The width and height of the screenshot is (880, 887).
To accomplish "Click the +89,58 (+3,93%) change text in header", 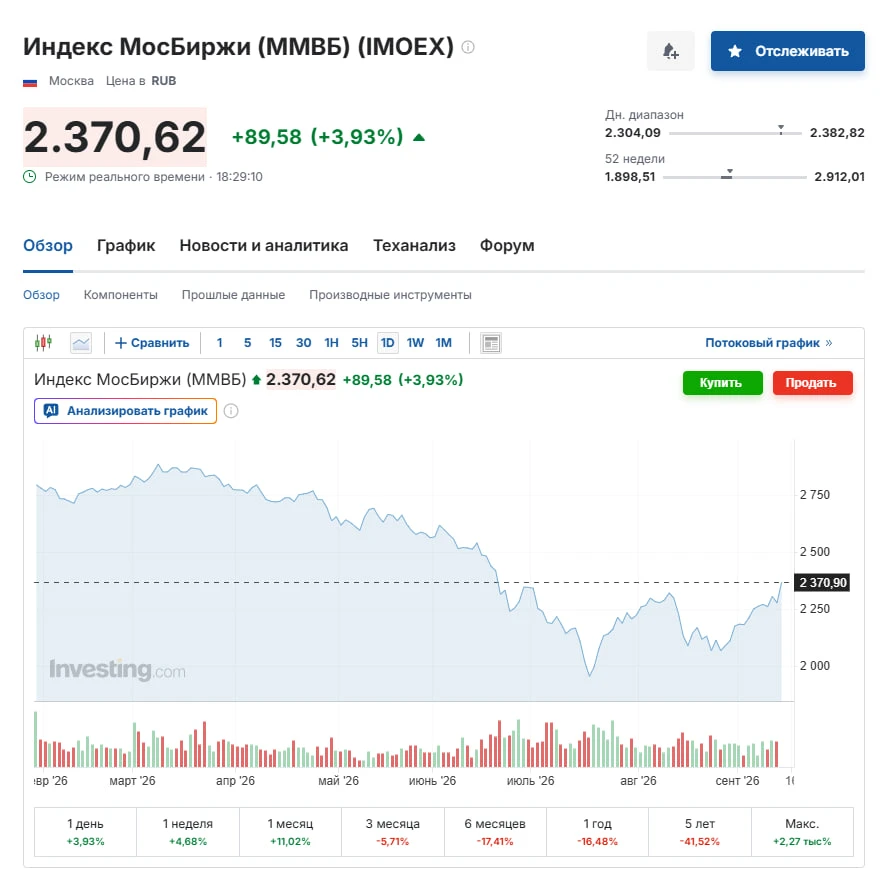I will tap(317, 137).
